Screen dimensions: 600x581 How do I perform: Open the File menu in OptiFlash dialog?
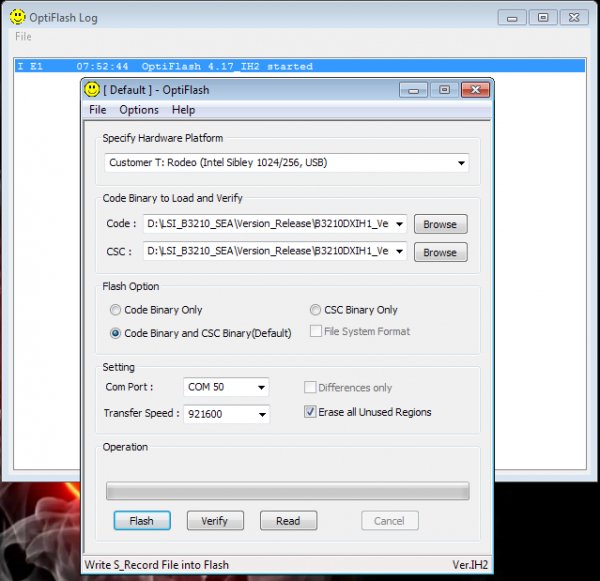click(x=98, y=110)
